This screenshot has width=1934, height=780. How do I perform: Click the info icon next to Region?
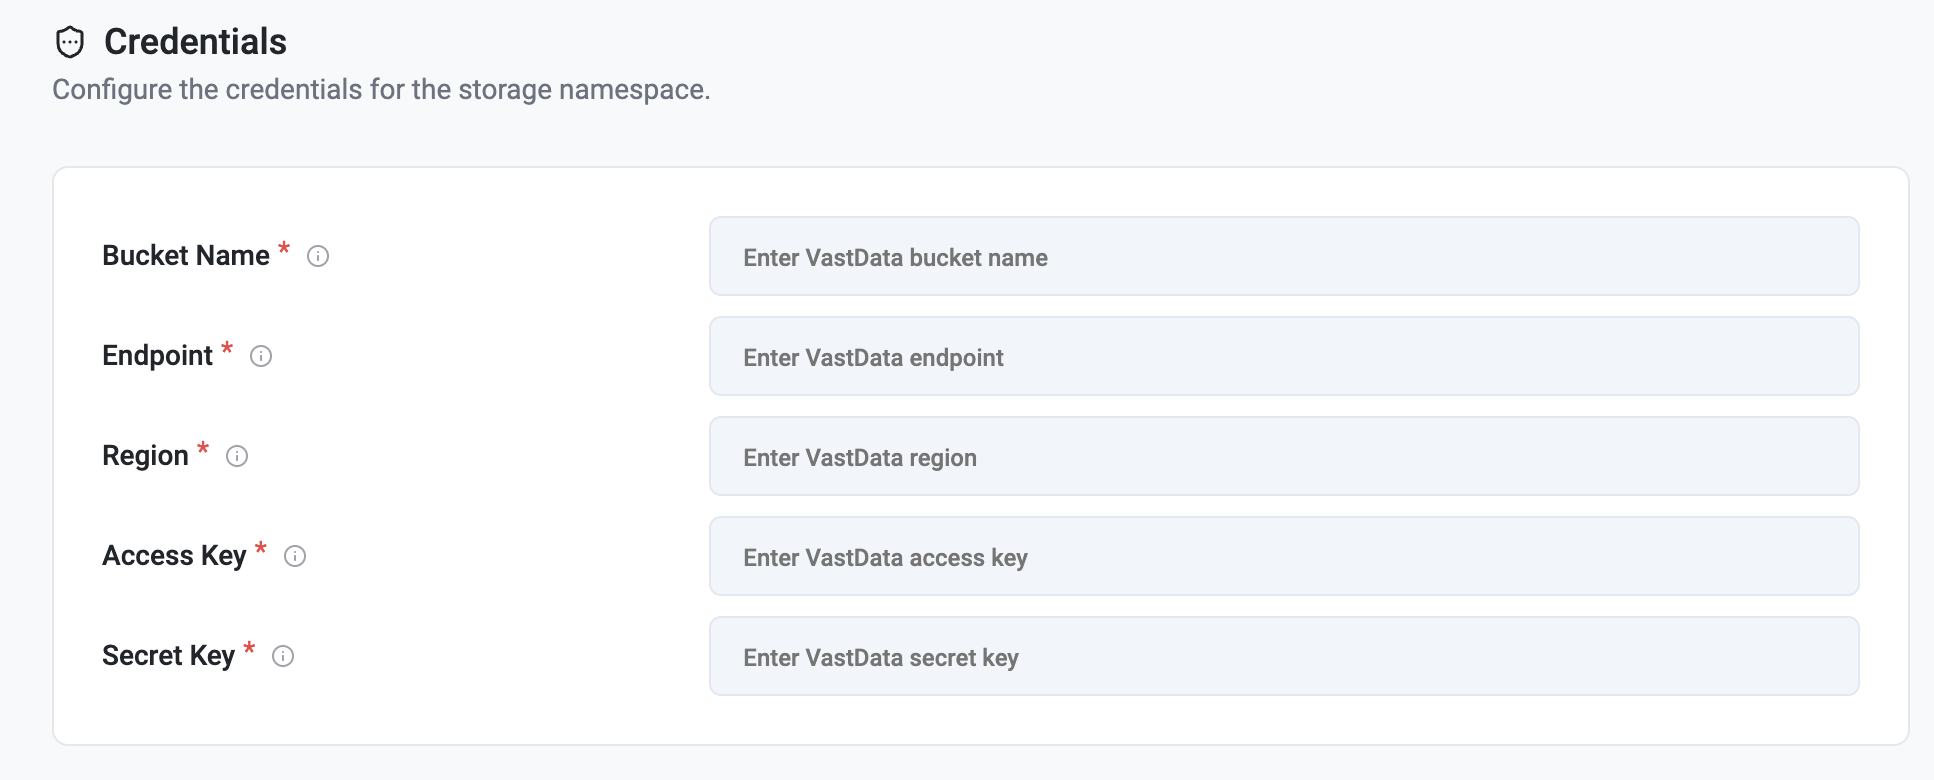coord(237,456)
